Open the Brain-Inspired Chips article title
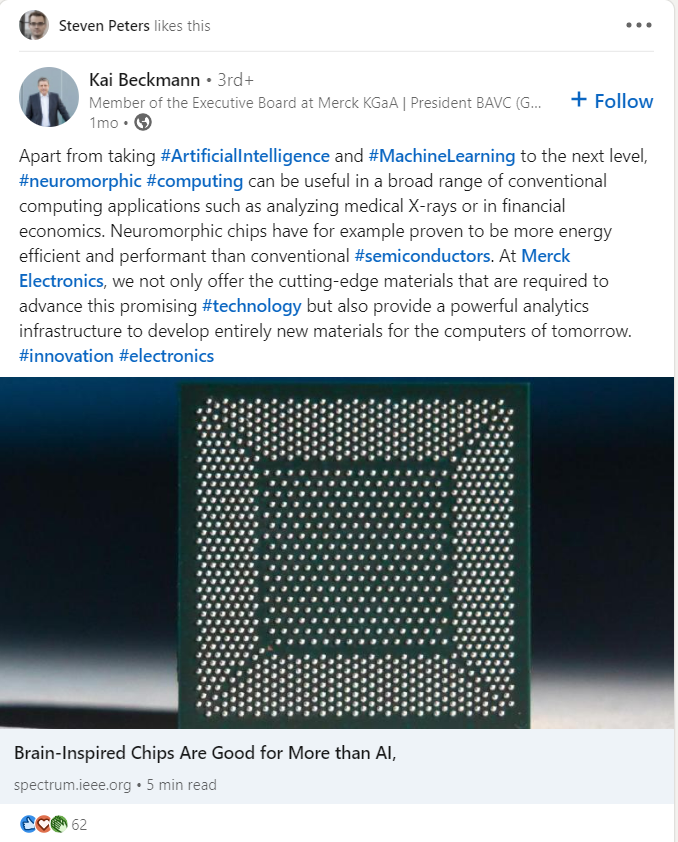Screen dimensions: 678x842 pos(205,753)
